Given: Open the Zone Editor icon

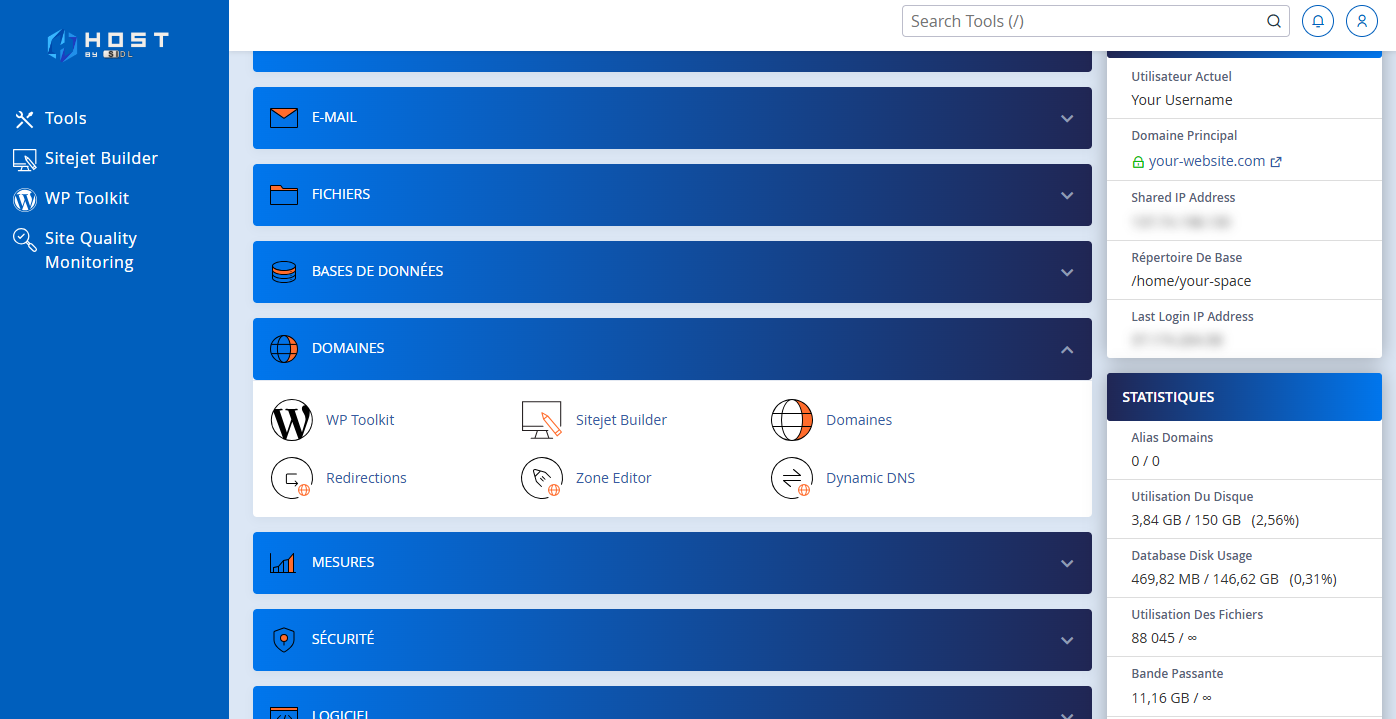Looking at the screenshot, I should click(542, 478).
